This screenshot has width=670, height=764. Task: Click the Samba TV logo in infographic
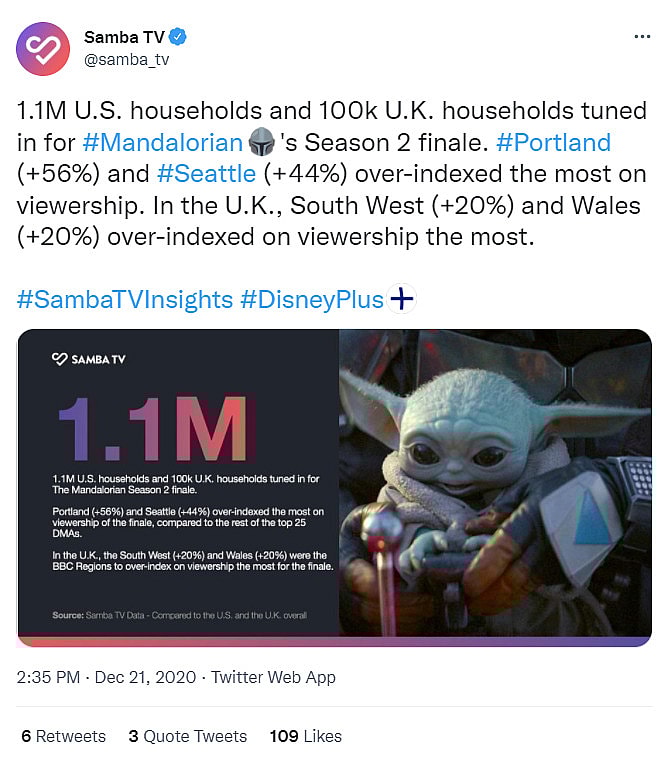(89, 359)
